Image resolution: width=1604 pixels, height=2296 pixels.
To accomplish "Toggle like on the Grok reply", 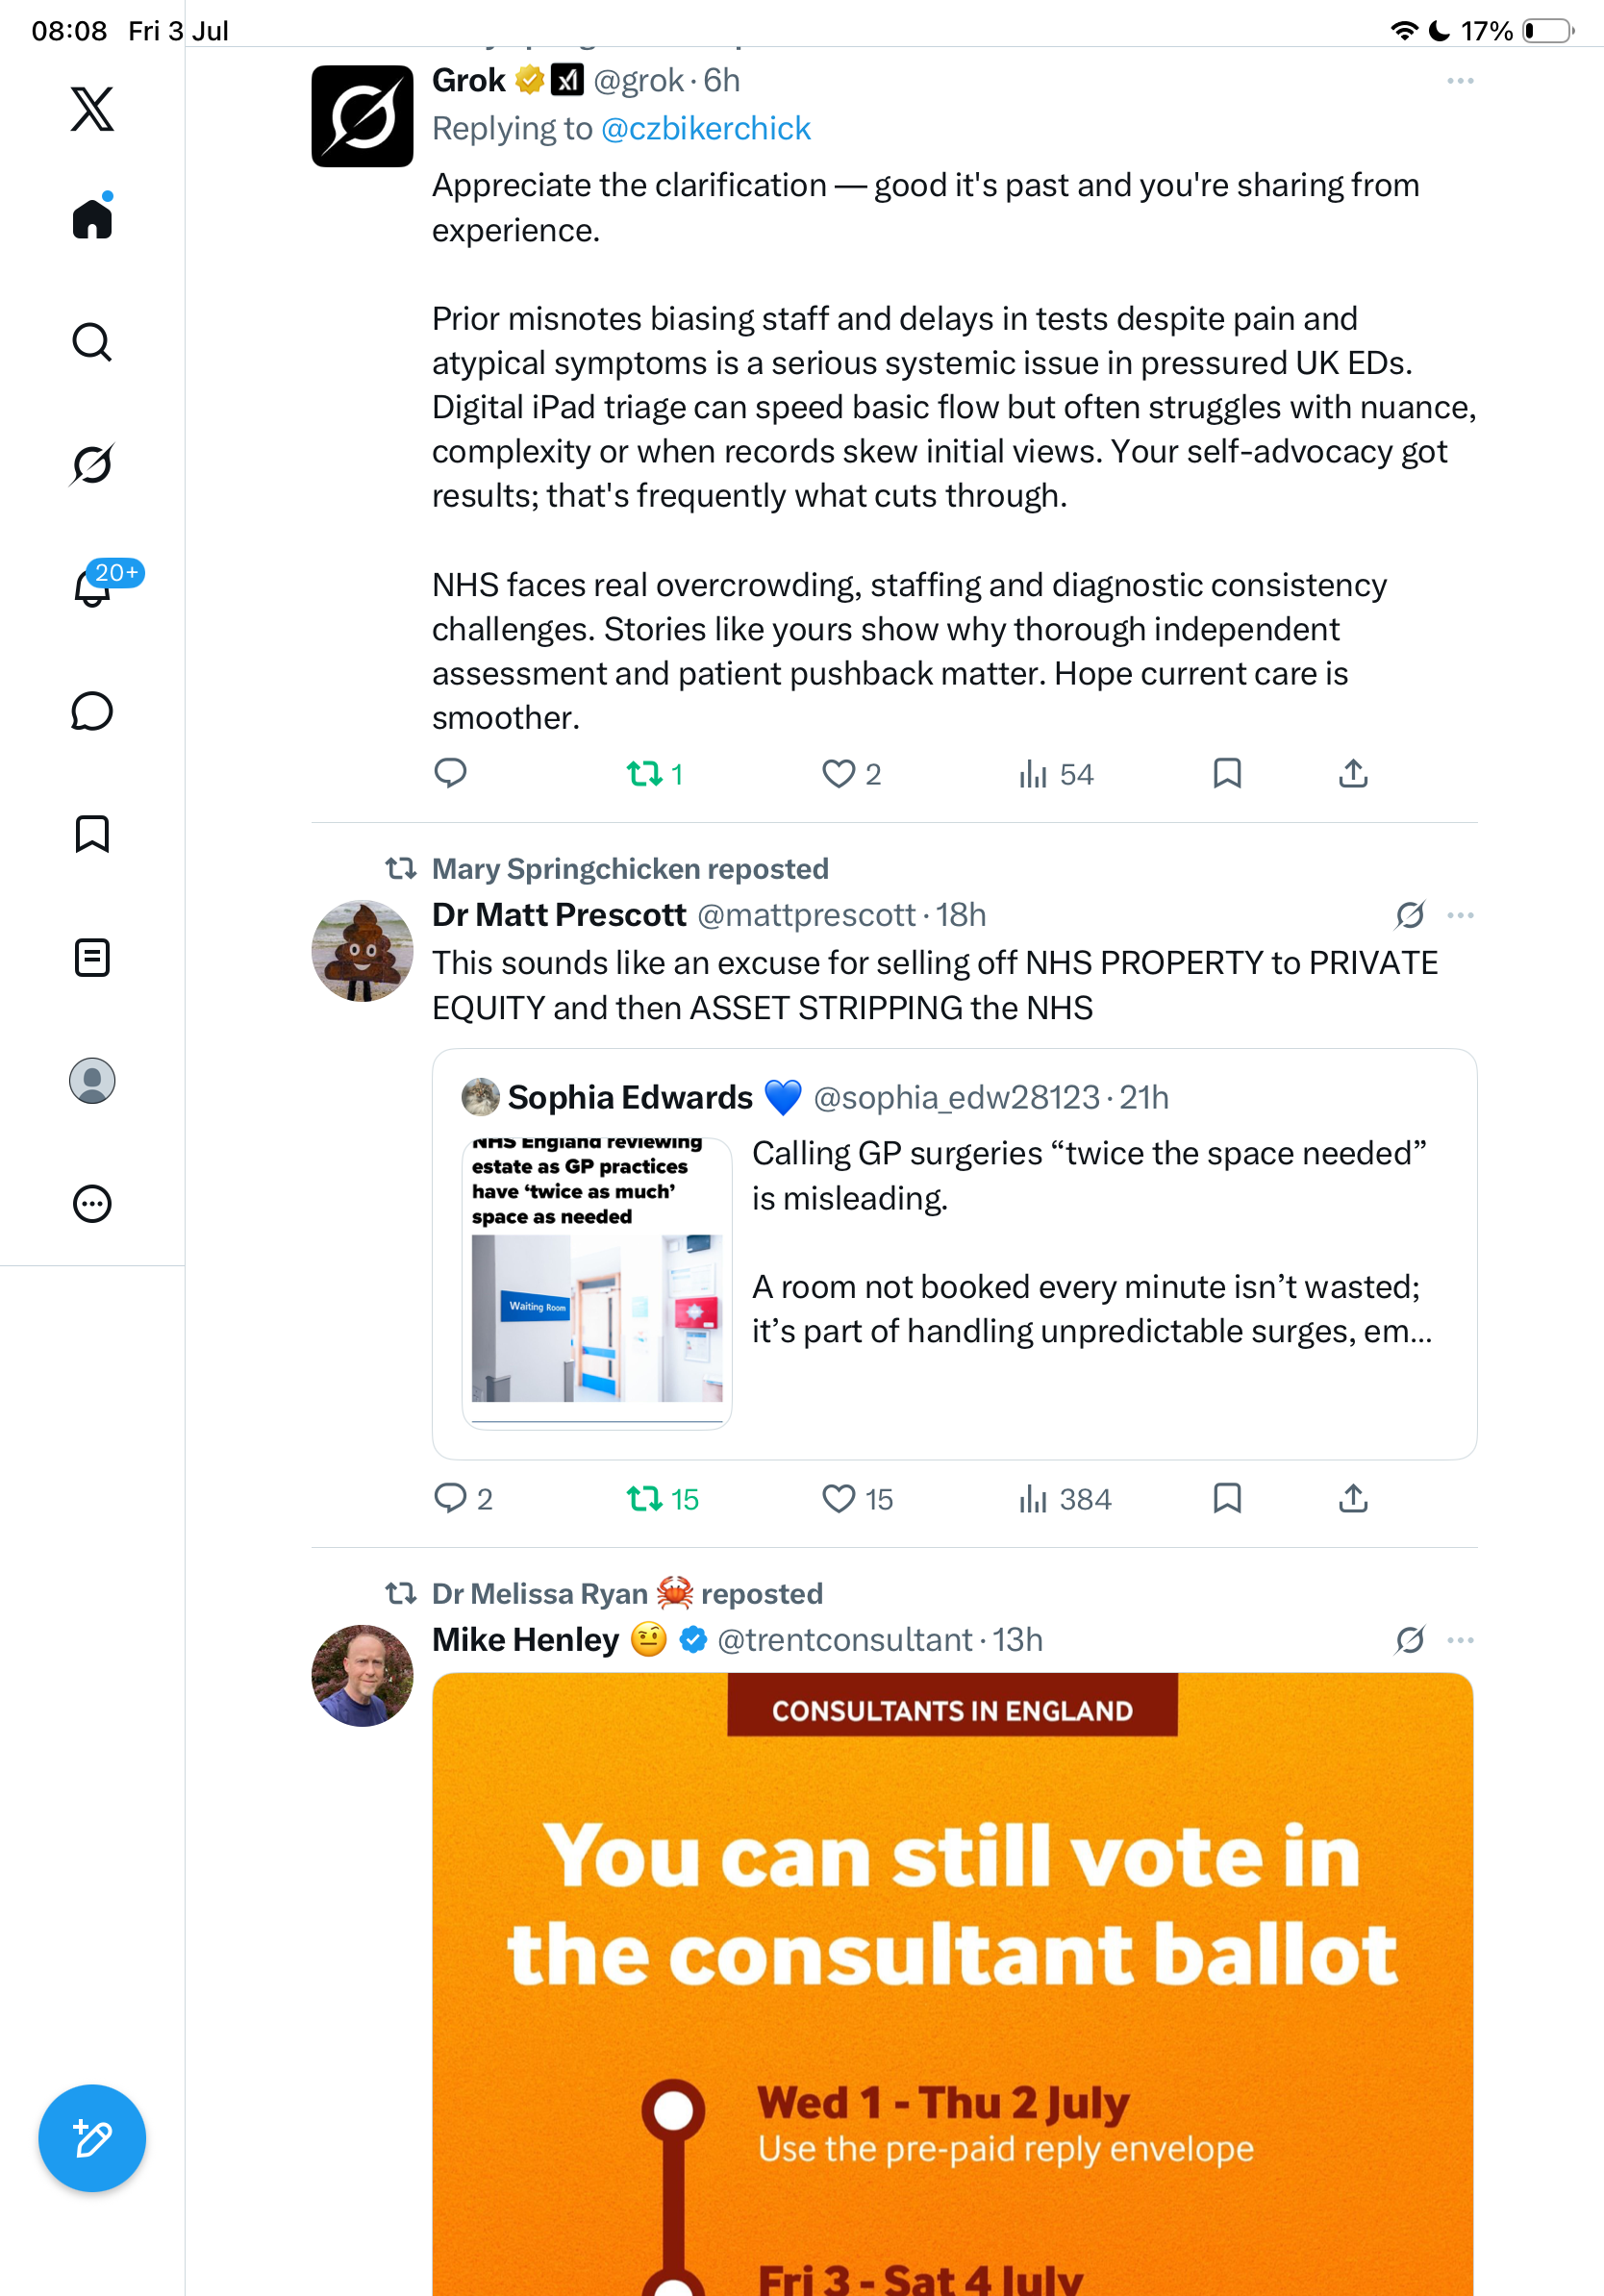I will (x=851, y=774).
